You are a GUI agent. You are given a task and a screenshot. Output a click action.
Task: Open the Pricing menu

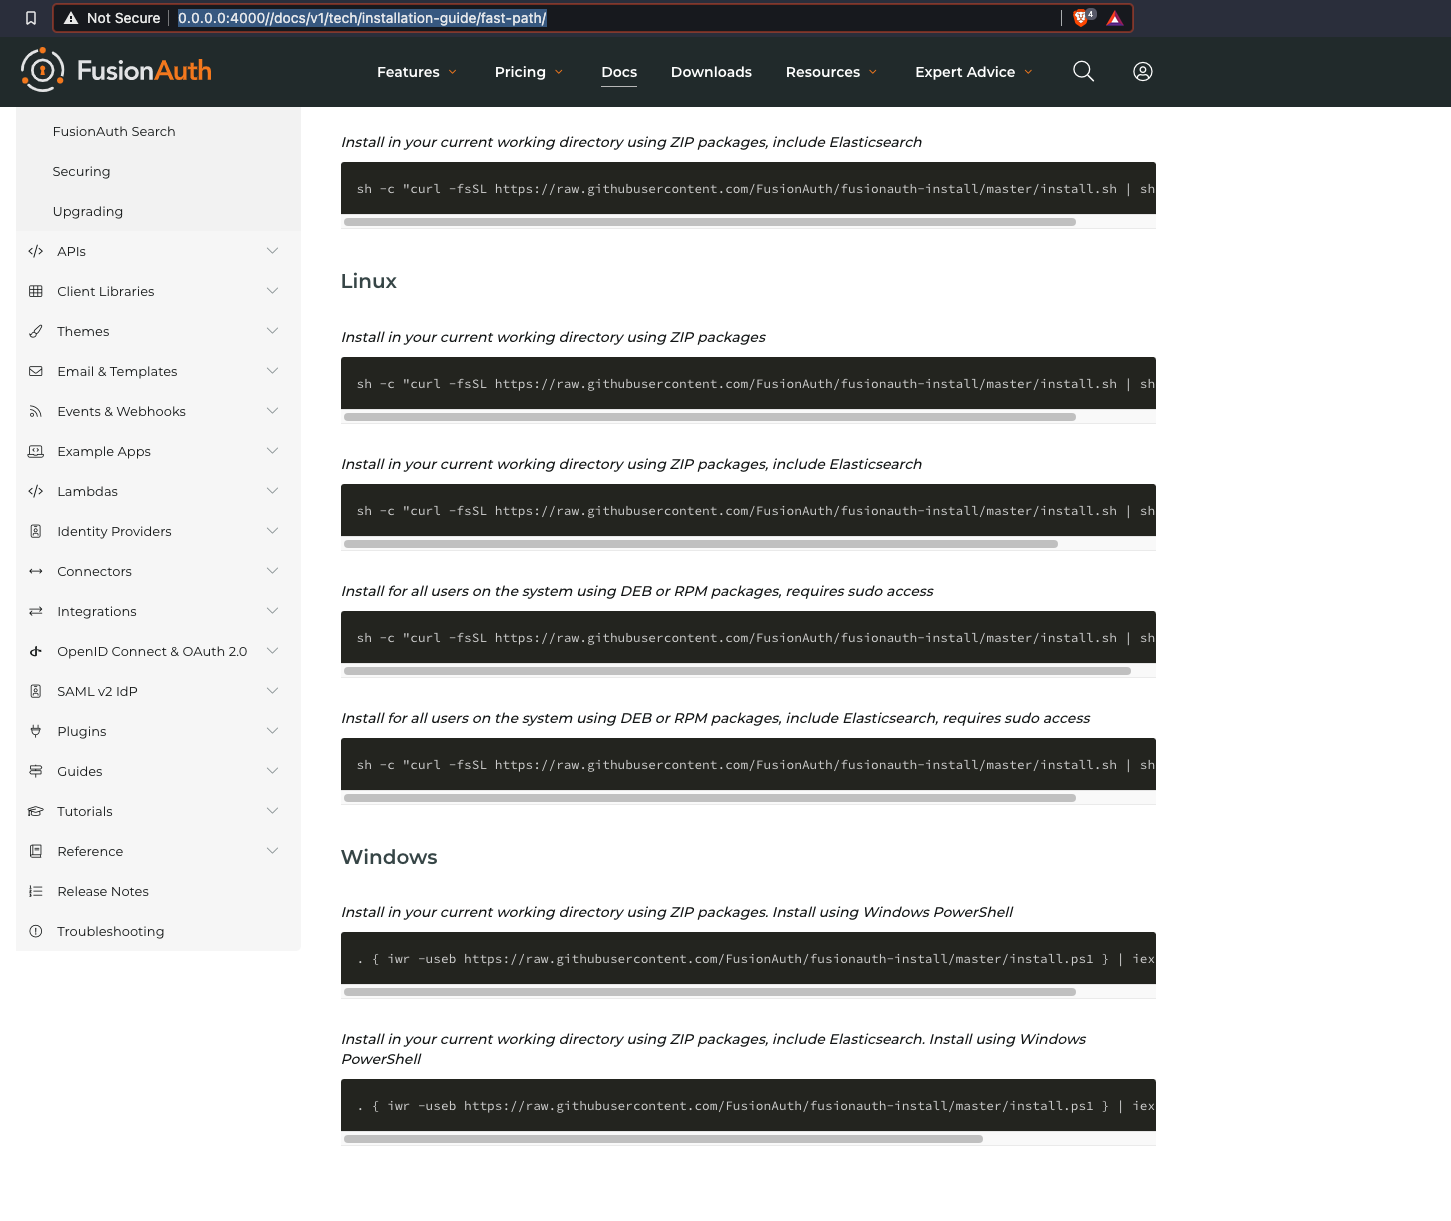(529, 72)
